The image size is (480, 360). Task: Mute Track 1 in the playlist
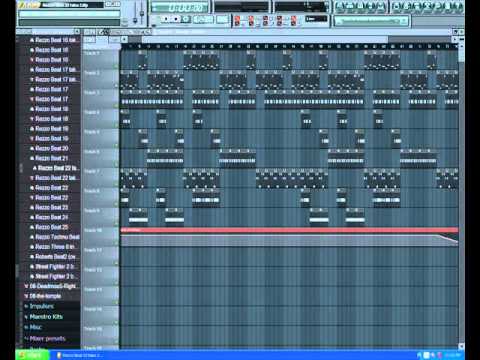(116, 67)
